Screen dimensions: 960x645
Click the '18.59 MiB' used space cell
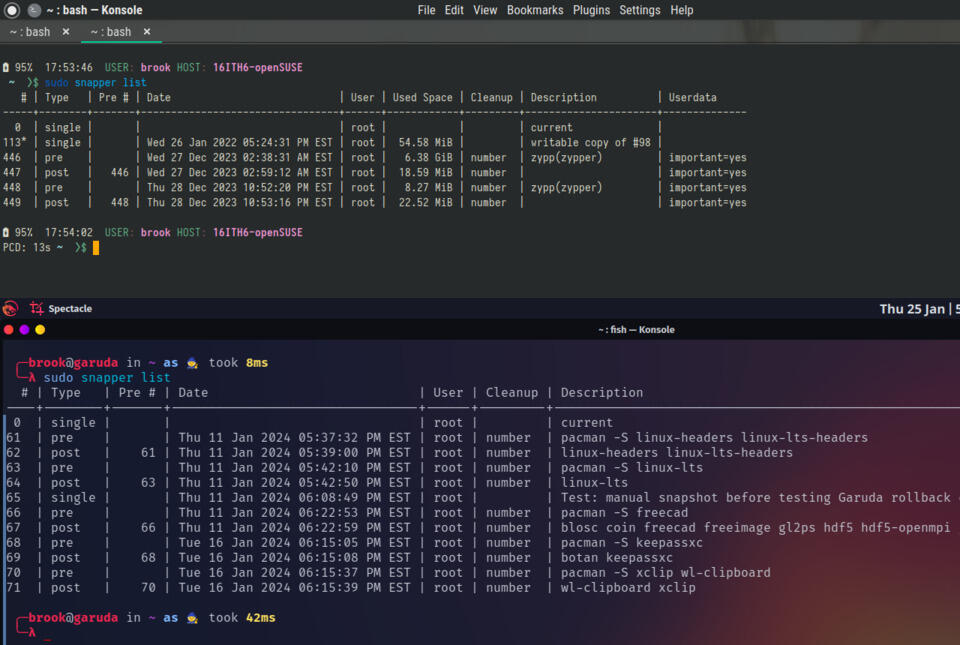click(x=426, y=173)
